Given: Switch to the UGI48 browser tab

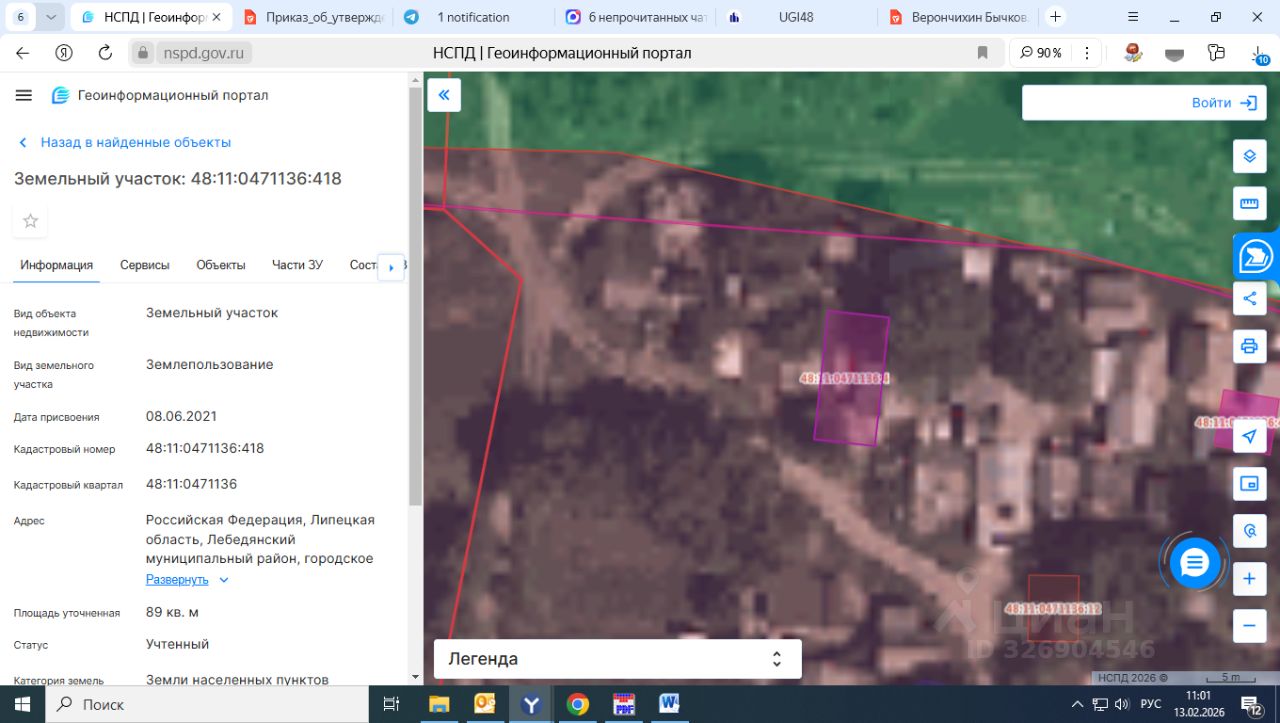Looking at the screenshot, I should pos(794,17).
